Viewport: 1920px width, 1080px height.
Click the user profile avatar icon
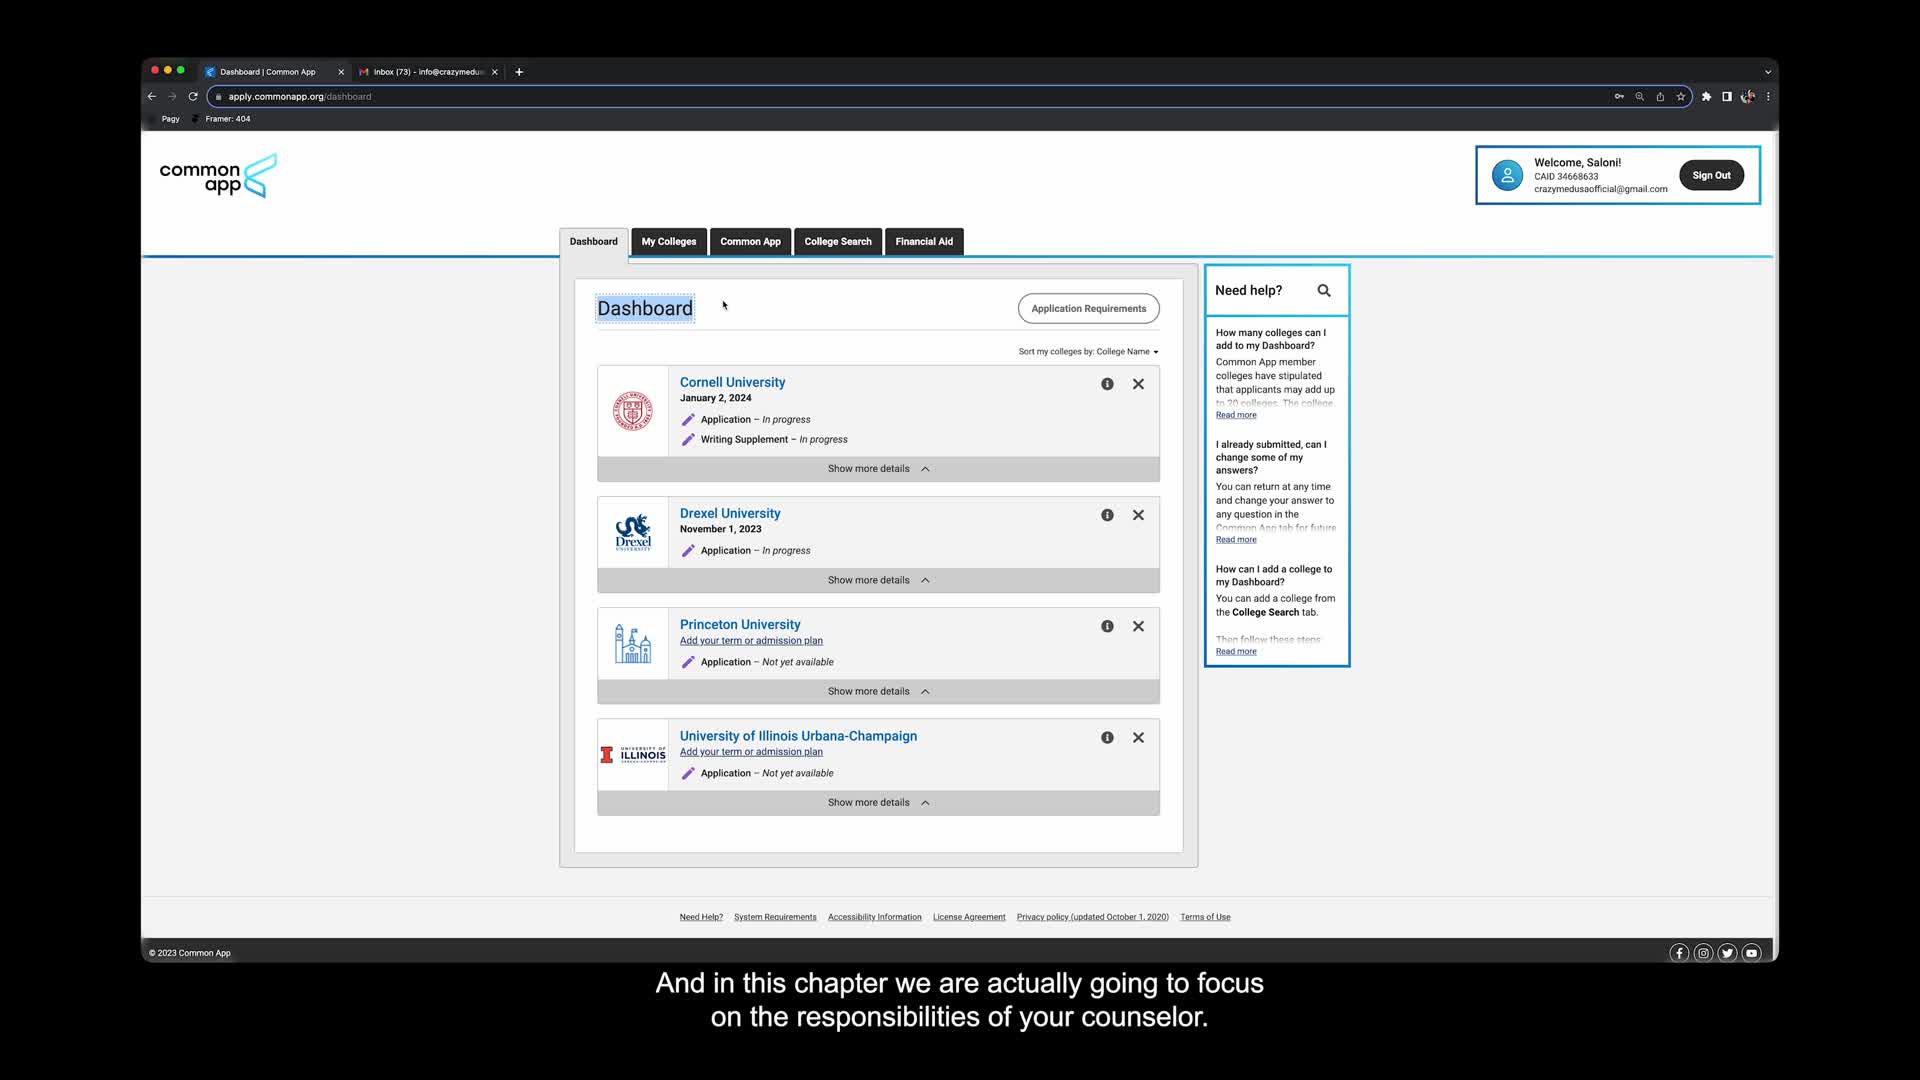pos(1507,176)
